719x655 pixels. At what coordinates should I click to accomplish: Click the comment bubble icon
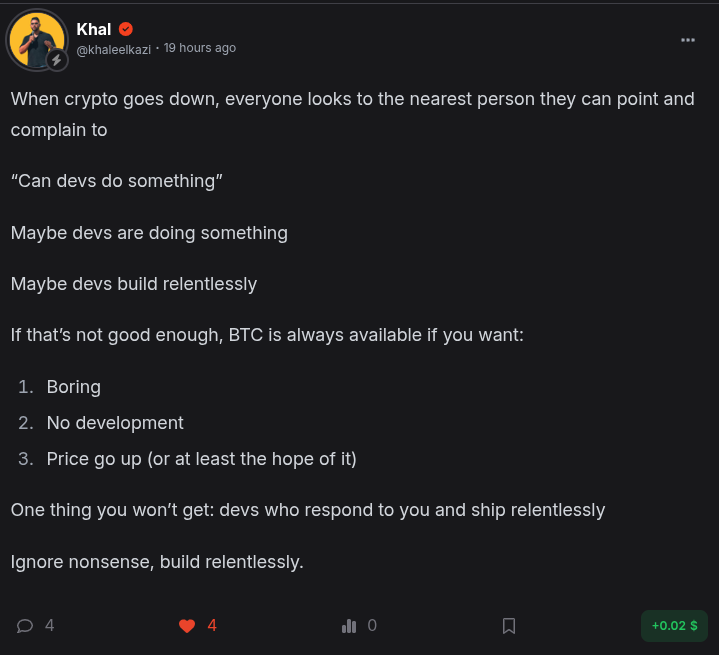pyautogui.click(x=25, y=626)
